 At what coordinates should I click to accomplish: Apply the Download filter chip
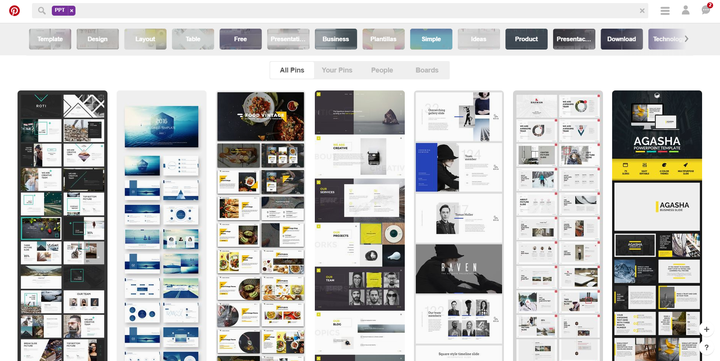coord(622,39)
